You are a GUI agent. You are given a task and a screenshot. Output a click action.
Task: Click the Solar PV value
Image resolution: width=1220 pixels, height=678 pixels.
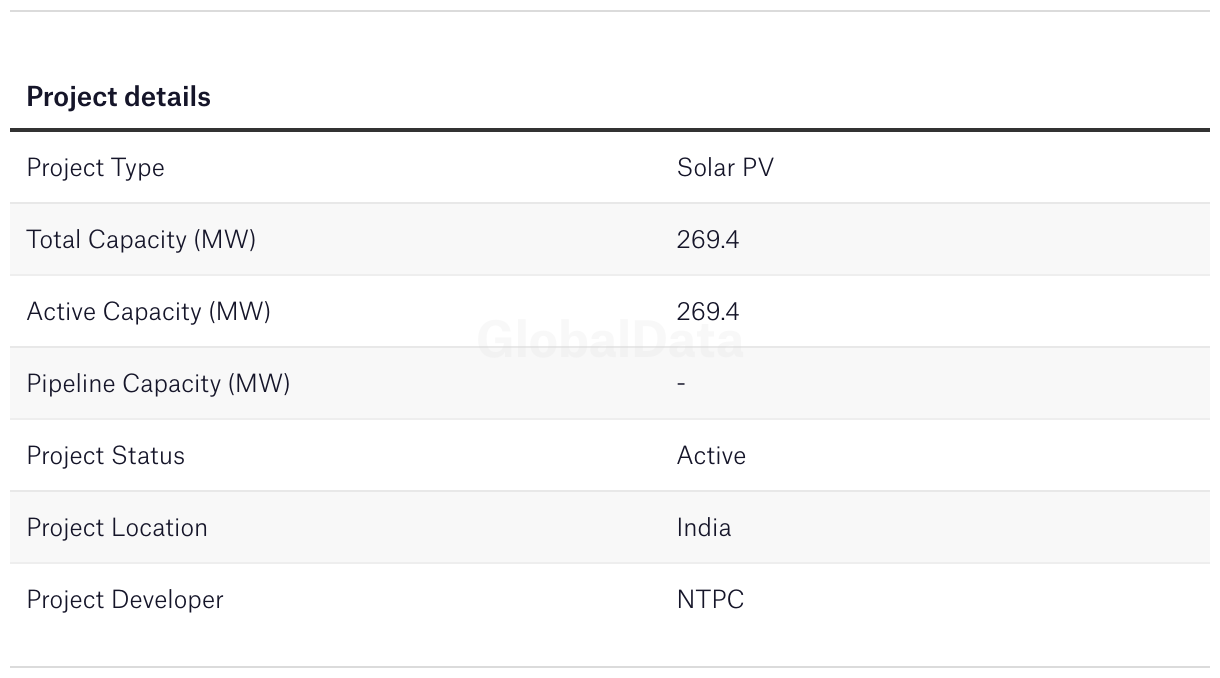point(725,167)
